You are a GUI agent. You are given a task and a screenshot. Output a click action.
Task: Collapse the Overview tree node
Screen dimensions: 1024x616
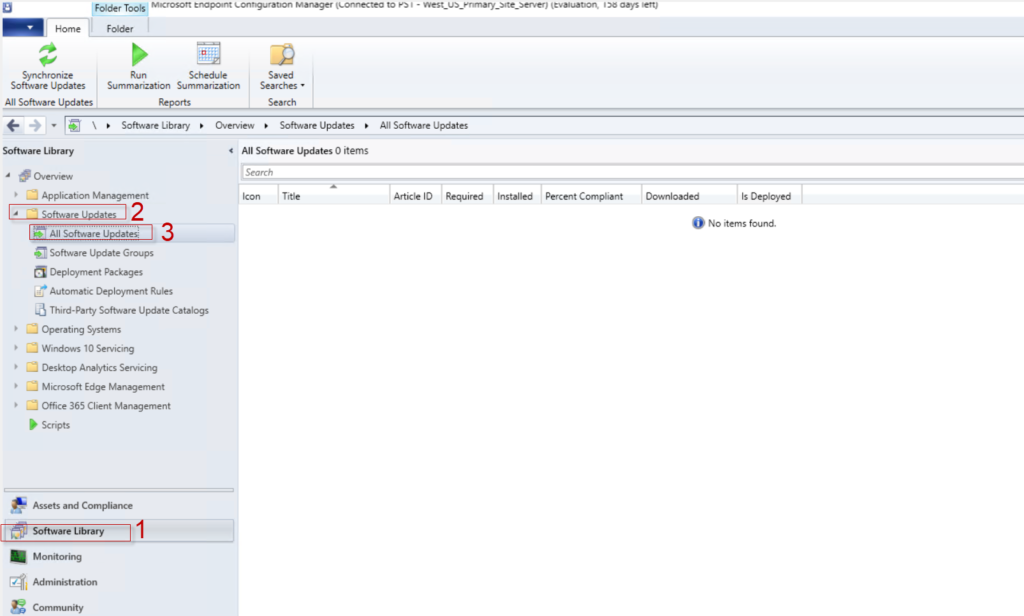[x=8, y=175]
